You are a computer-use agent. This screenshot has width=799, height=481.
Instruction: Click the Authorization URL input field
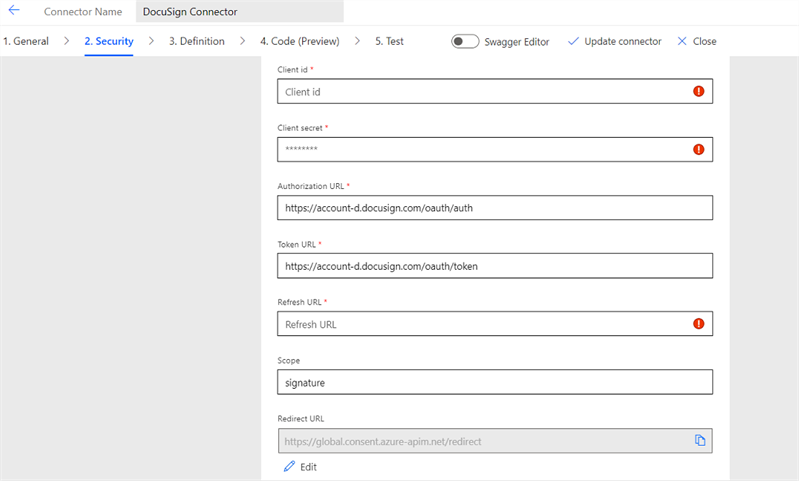tap(494, 208)
